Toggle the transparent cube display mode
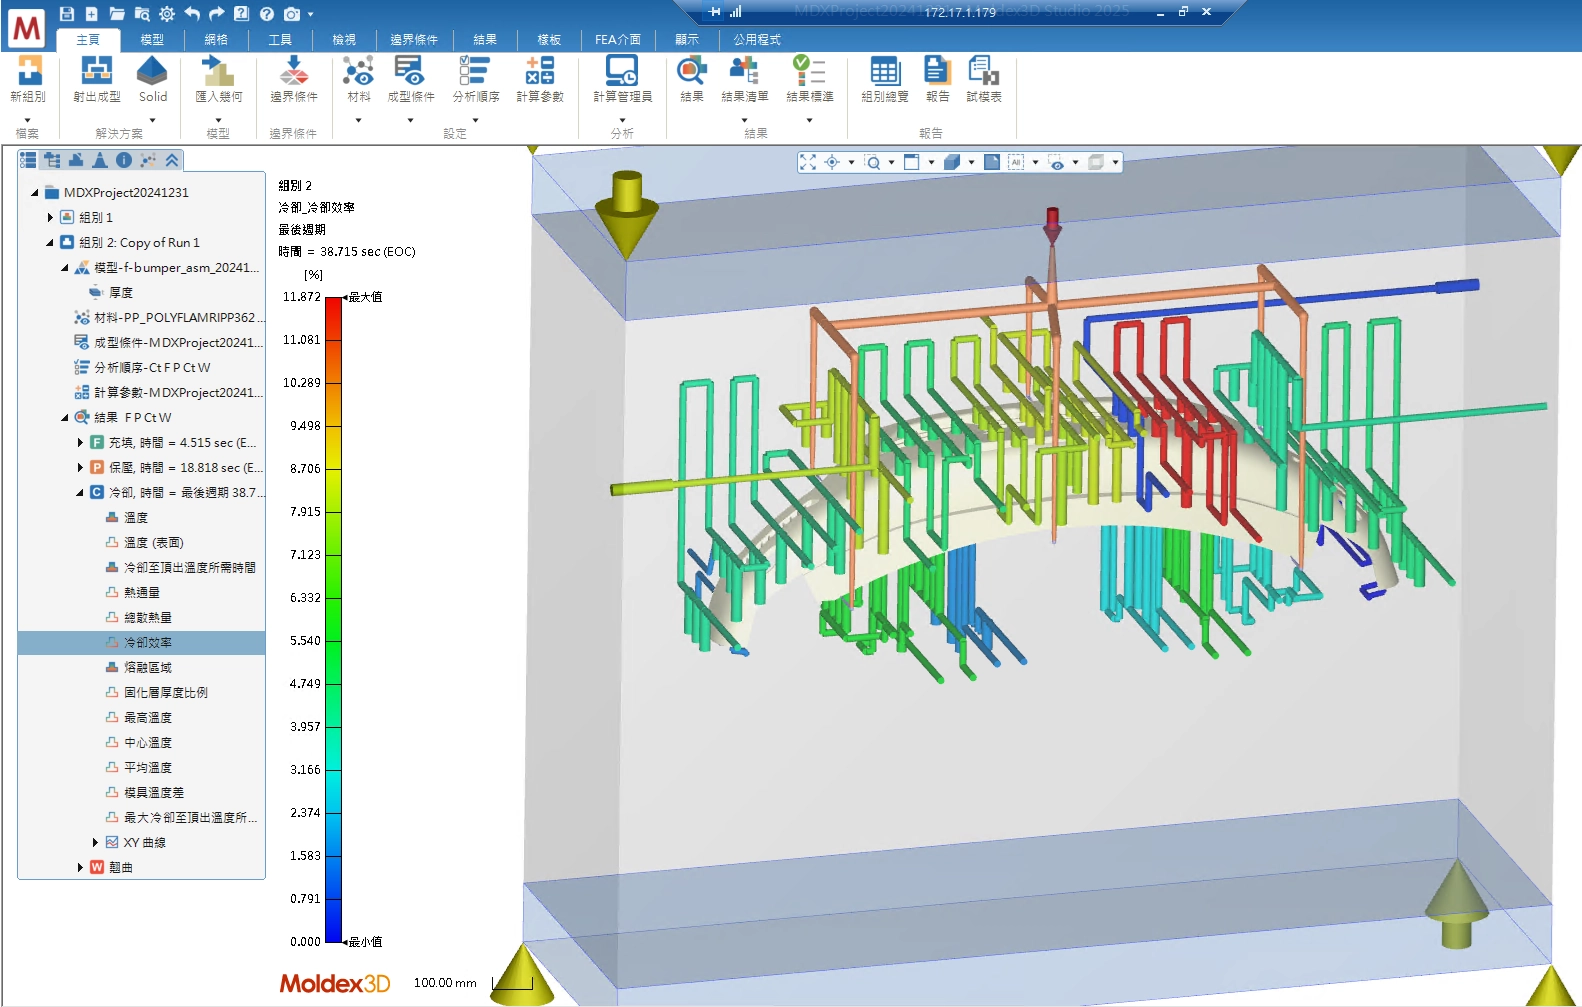This screenshot has height=1007, width=1582. [x=1096, y=162]
